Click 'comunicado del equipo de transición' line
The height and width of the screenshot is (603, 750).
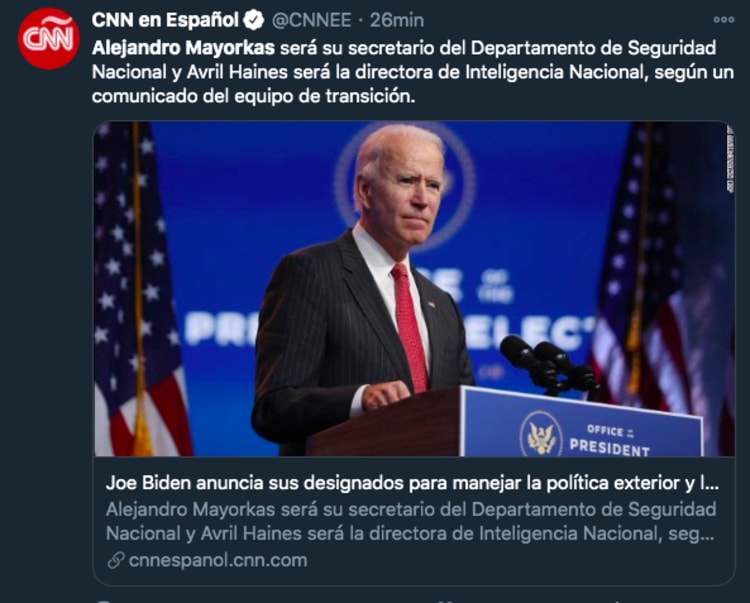click(253, 96)
